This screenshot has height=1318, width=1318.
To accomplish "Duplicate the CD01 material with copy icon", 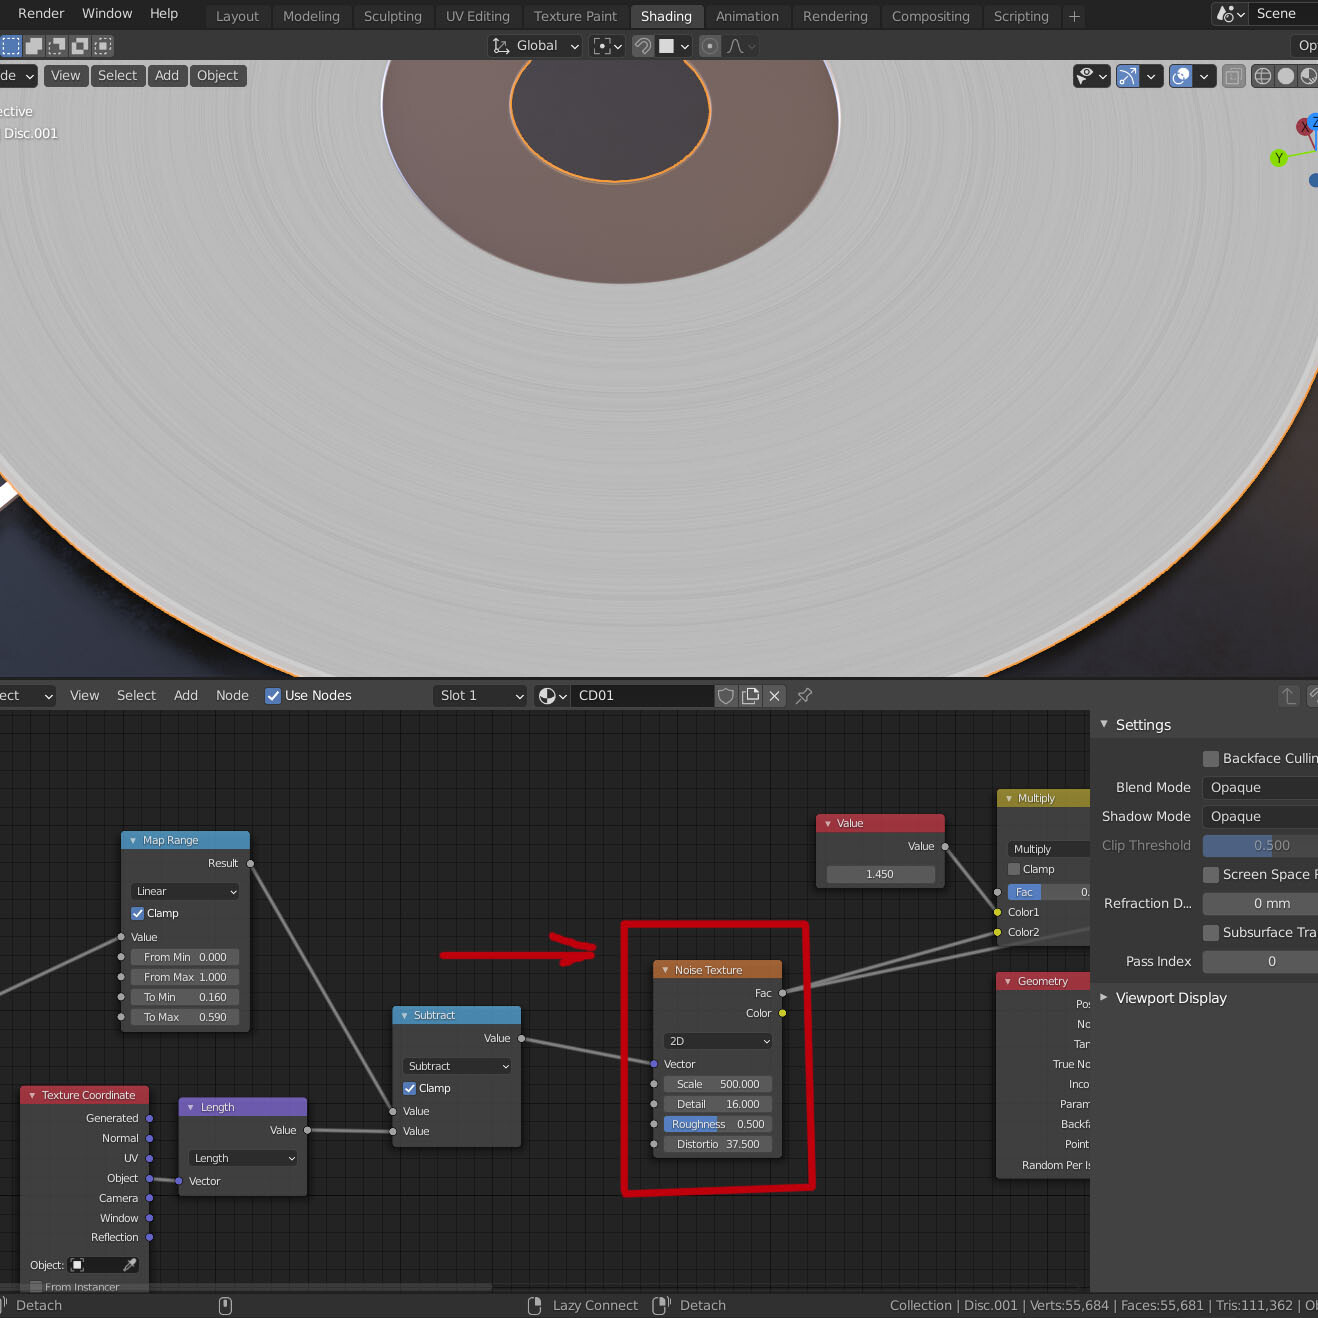I will click(750, 696).
